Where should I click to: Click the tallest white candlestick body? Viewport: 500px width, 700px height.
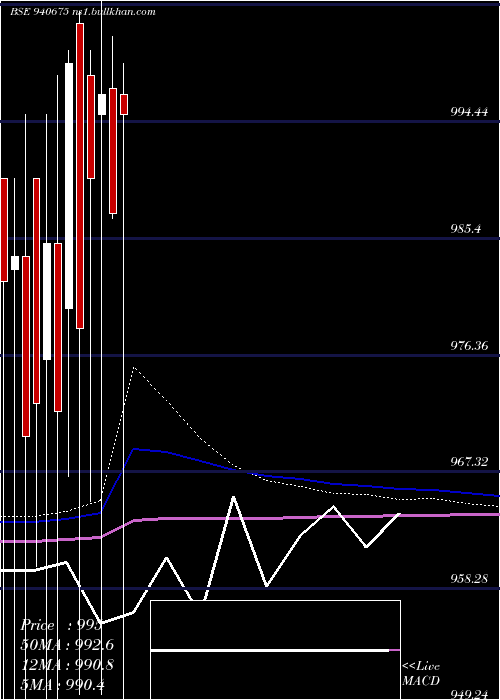[69, 186]
